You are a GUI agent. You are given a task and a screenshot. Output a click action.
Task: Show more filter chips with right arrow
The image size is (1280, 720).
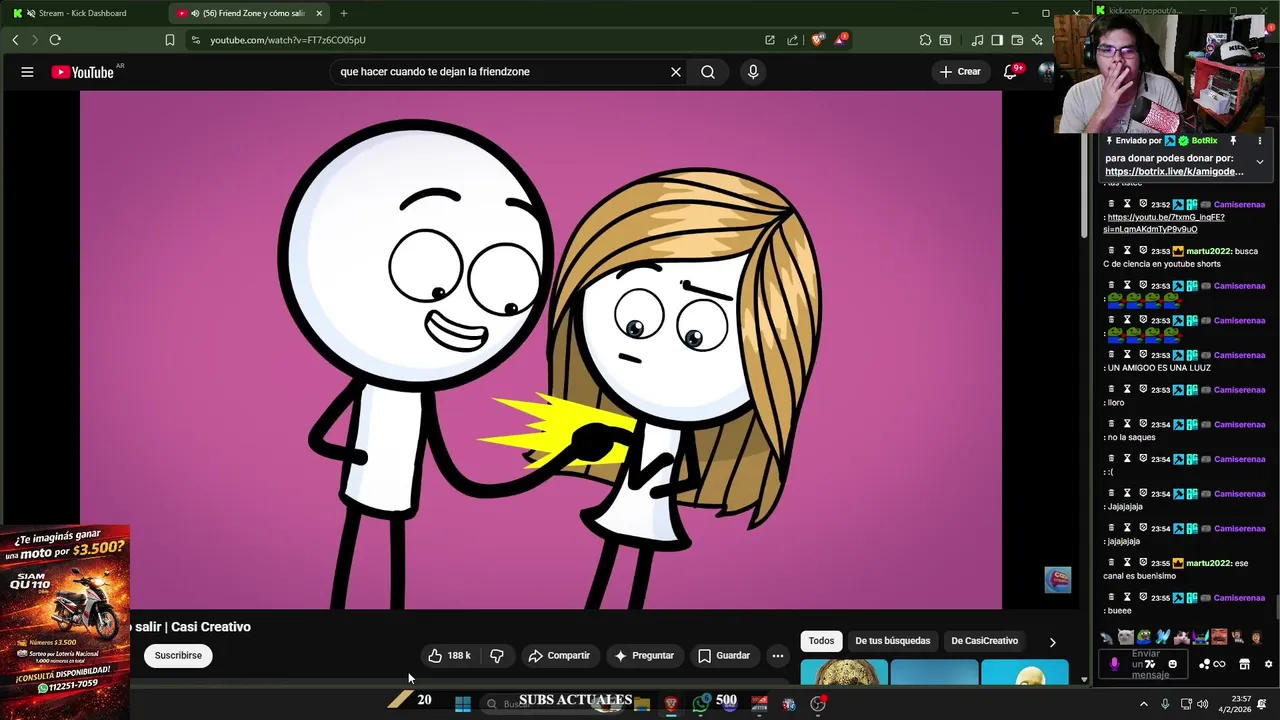click(1052, 642)
